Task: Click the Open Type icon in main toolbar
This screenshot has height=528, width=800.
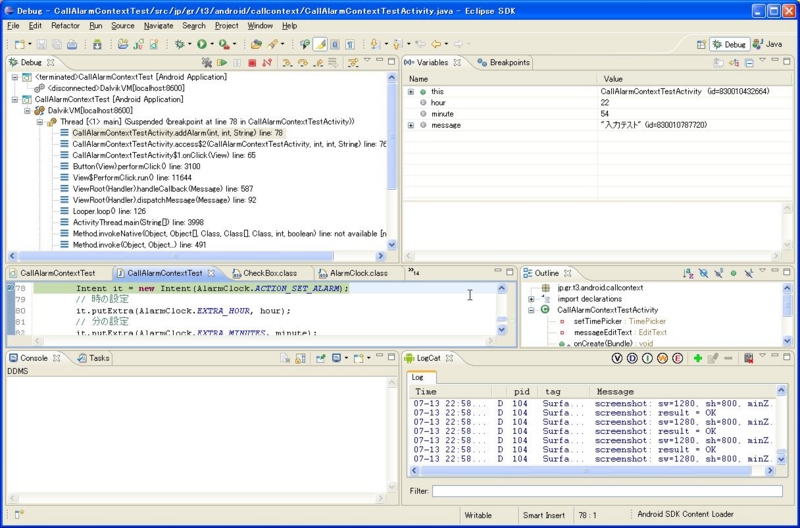Action: point(256,44)
